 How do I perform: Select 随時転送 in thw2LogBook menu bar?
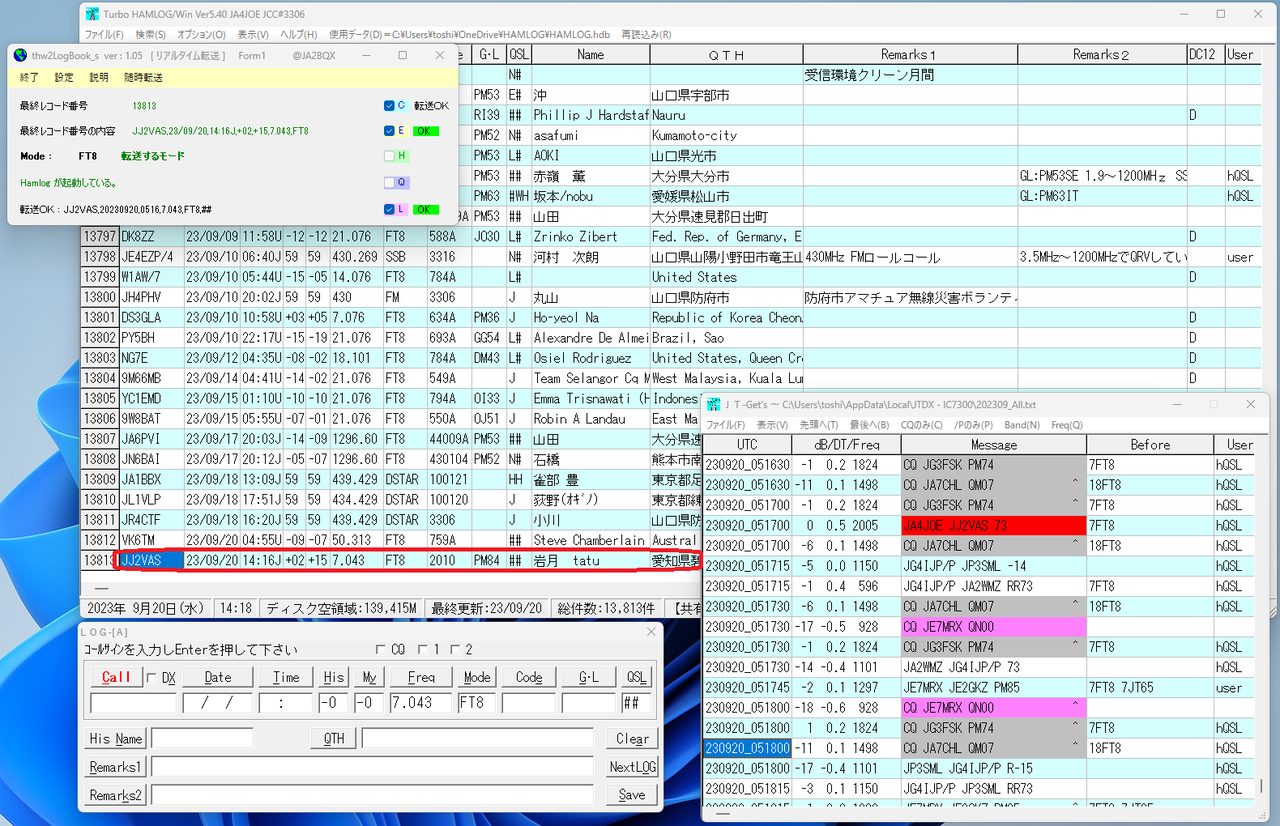tap(143, 77)
